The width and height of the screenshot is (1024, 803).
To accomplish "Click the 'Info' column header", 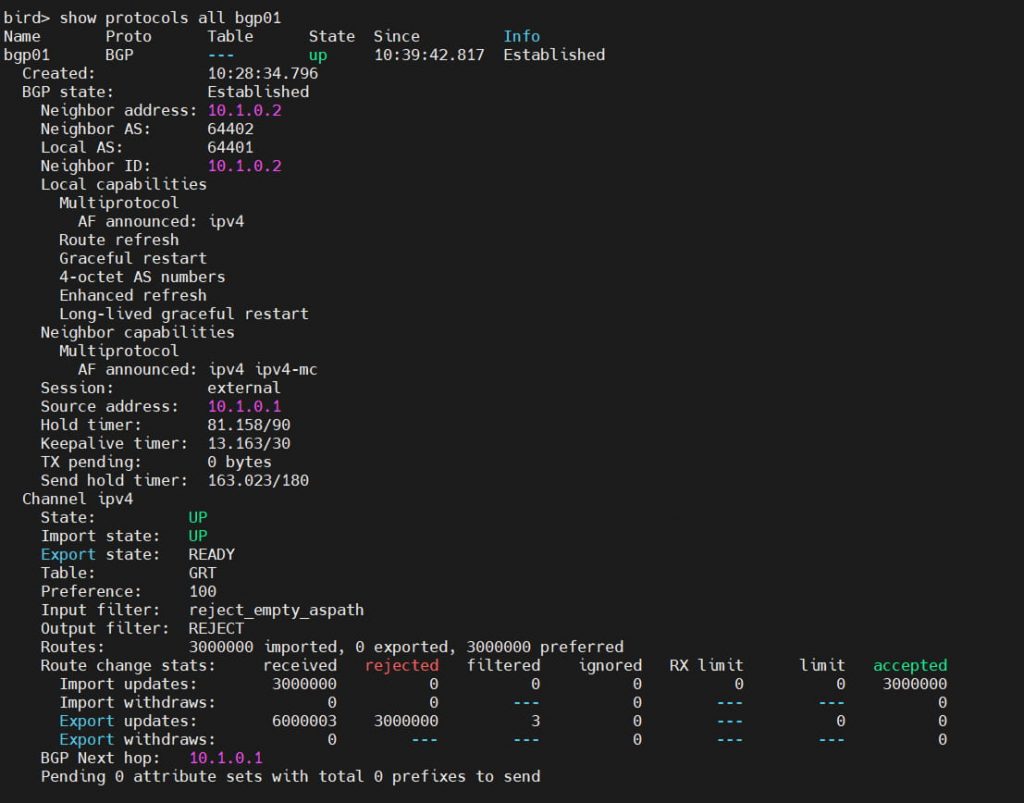I will pos(521,36).
